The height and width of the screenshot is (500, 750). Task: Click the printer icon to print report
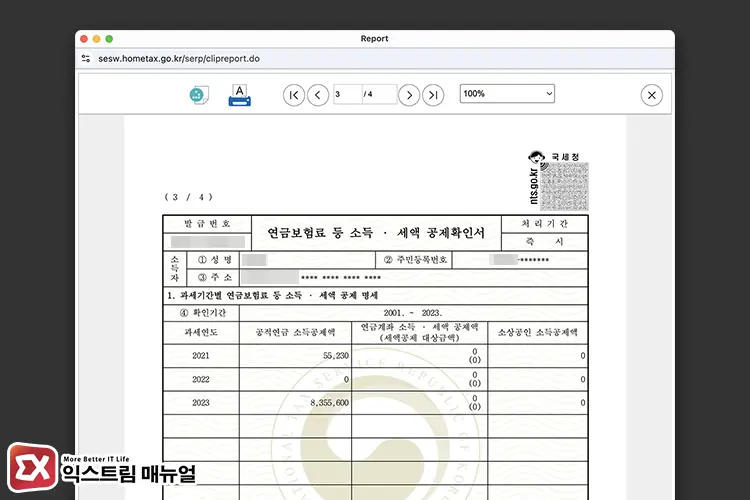pos(240,95)
